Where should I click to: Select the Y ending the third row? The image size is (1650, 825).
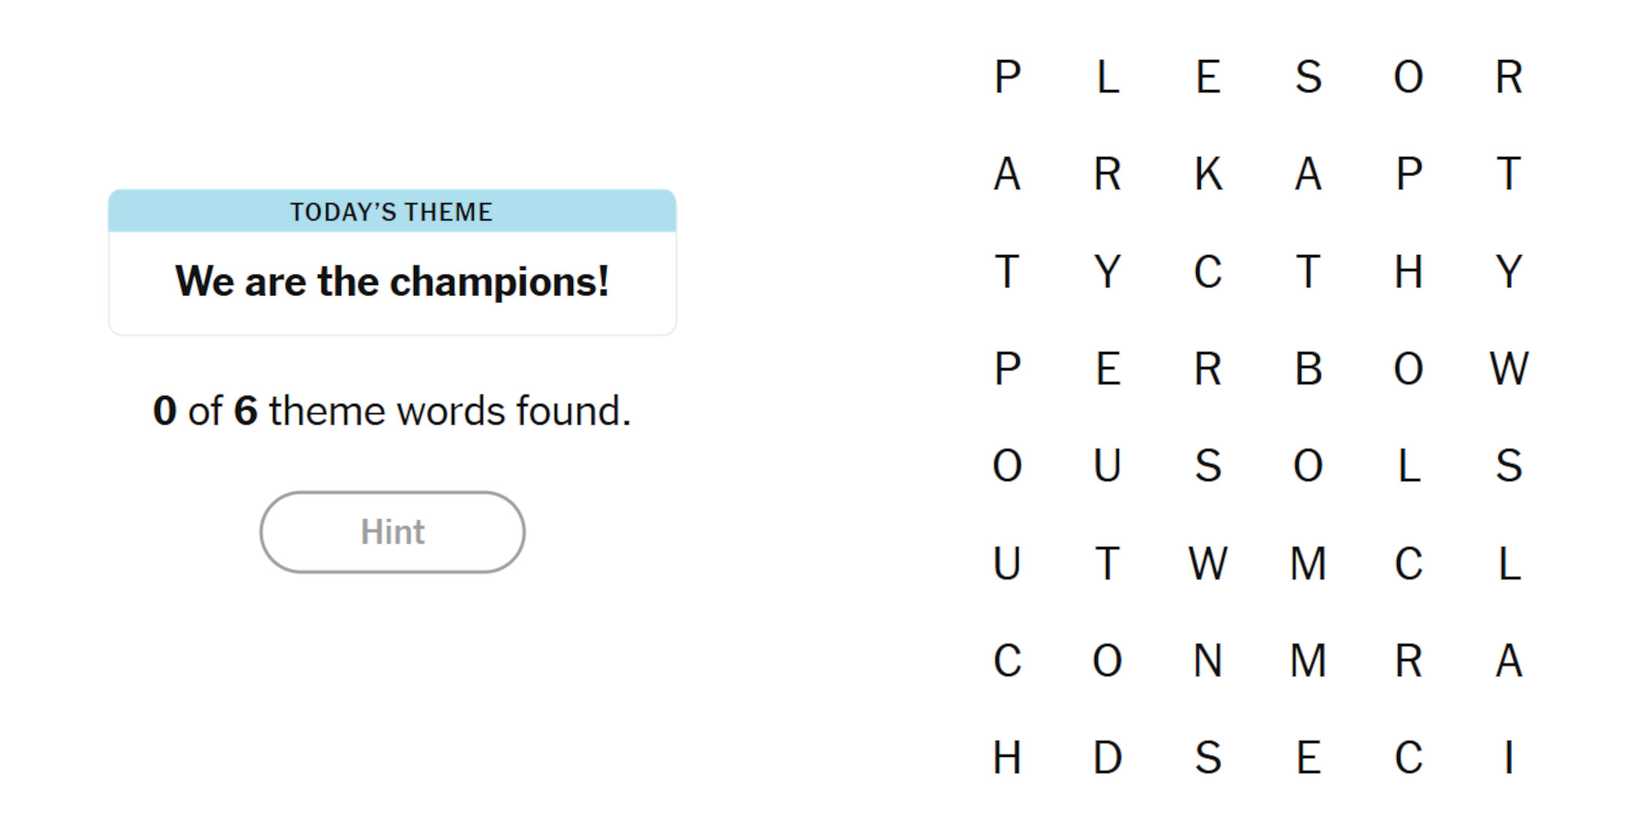[1509, 272]
